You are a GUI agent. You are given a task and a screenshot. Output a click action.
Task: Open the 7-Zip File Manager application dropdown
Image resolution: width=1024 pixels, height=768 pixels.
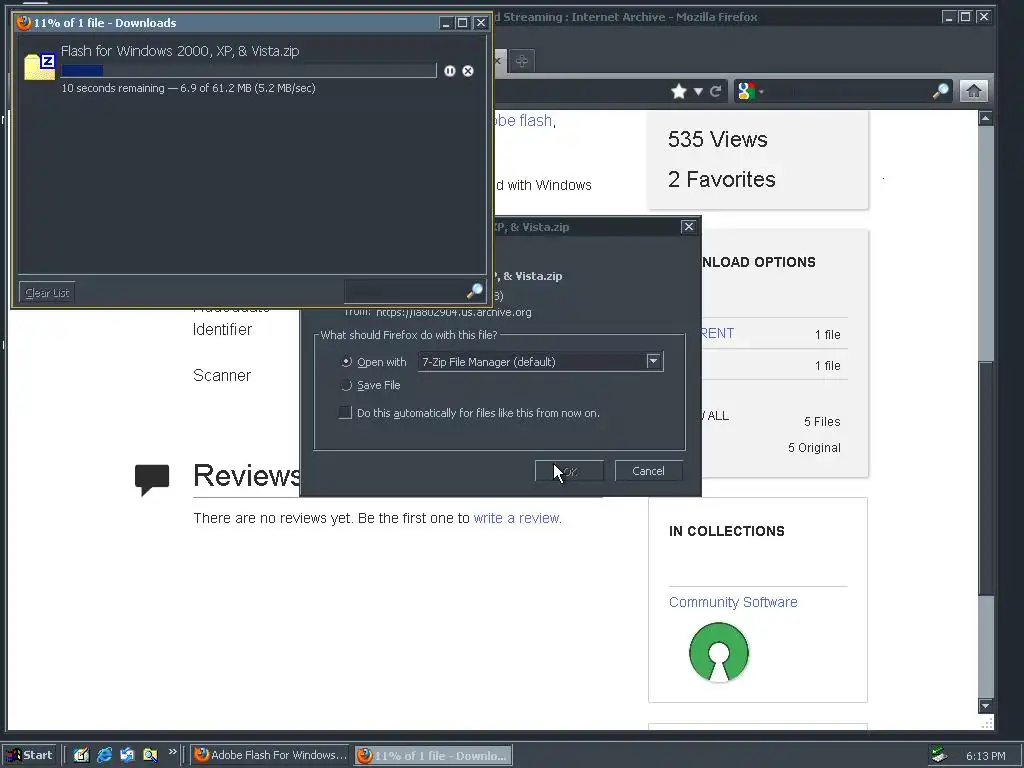click(x=653, y=361)
